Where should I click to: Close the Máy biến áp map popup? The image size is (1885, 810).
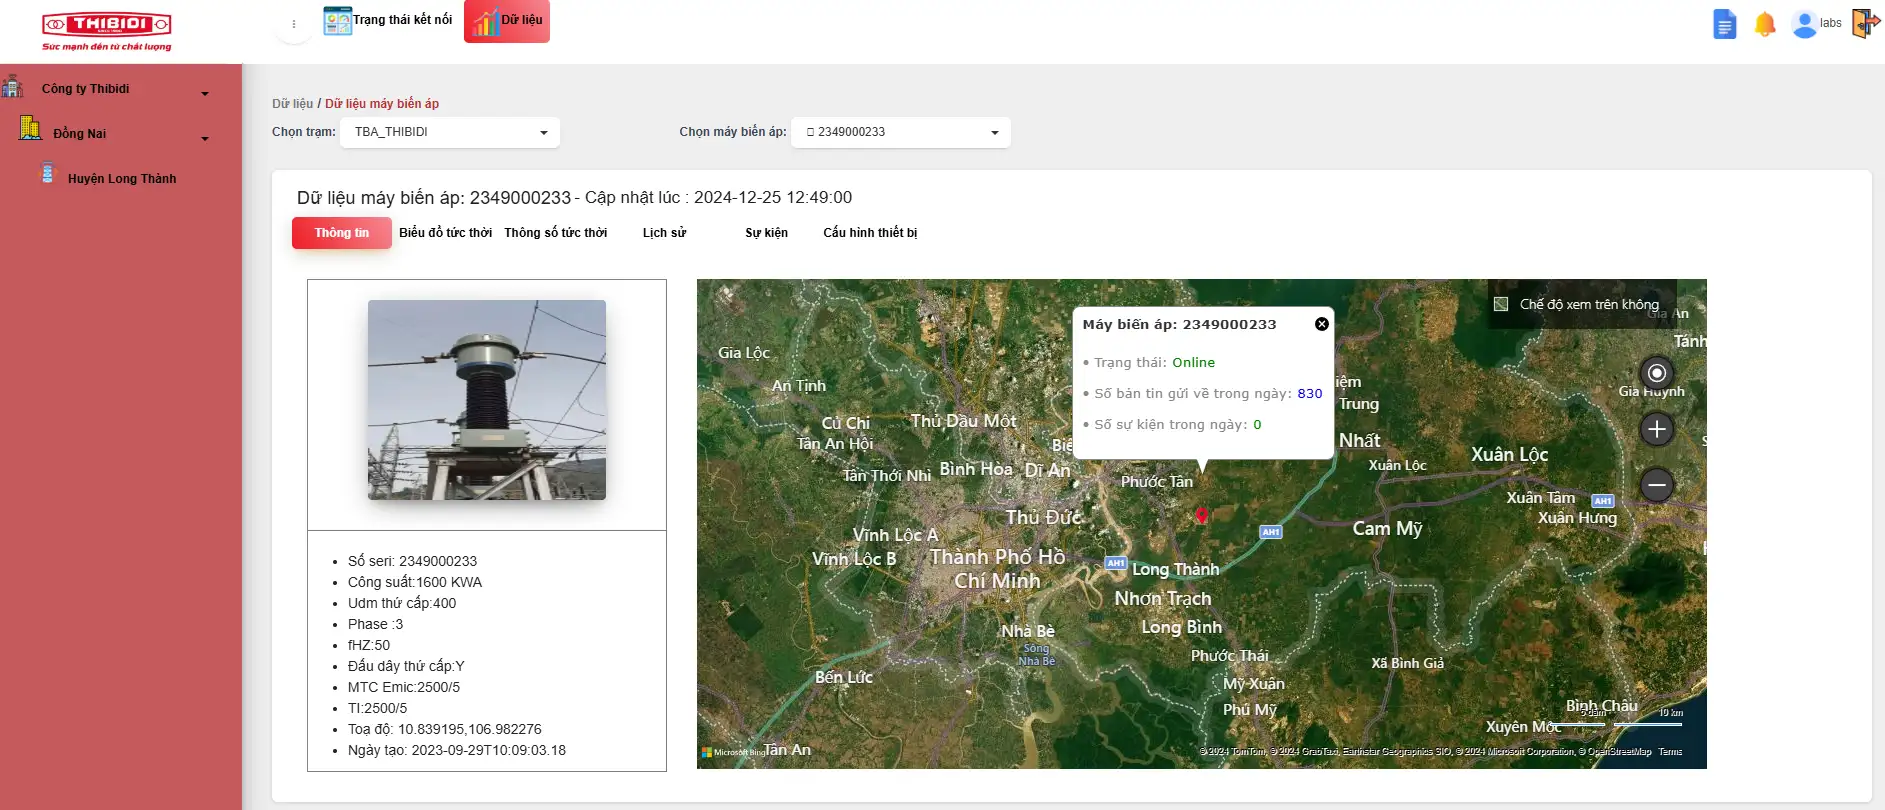click(1322, 324)
